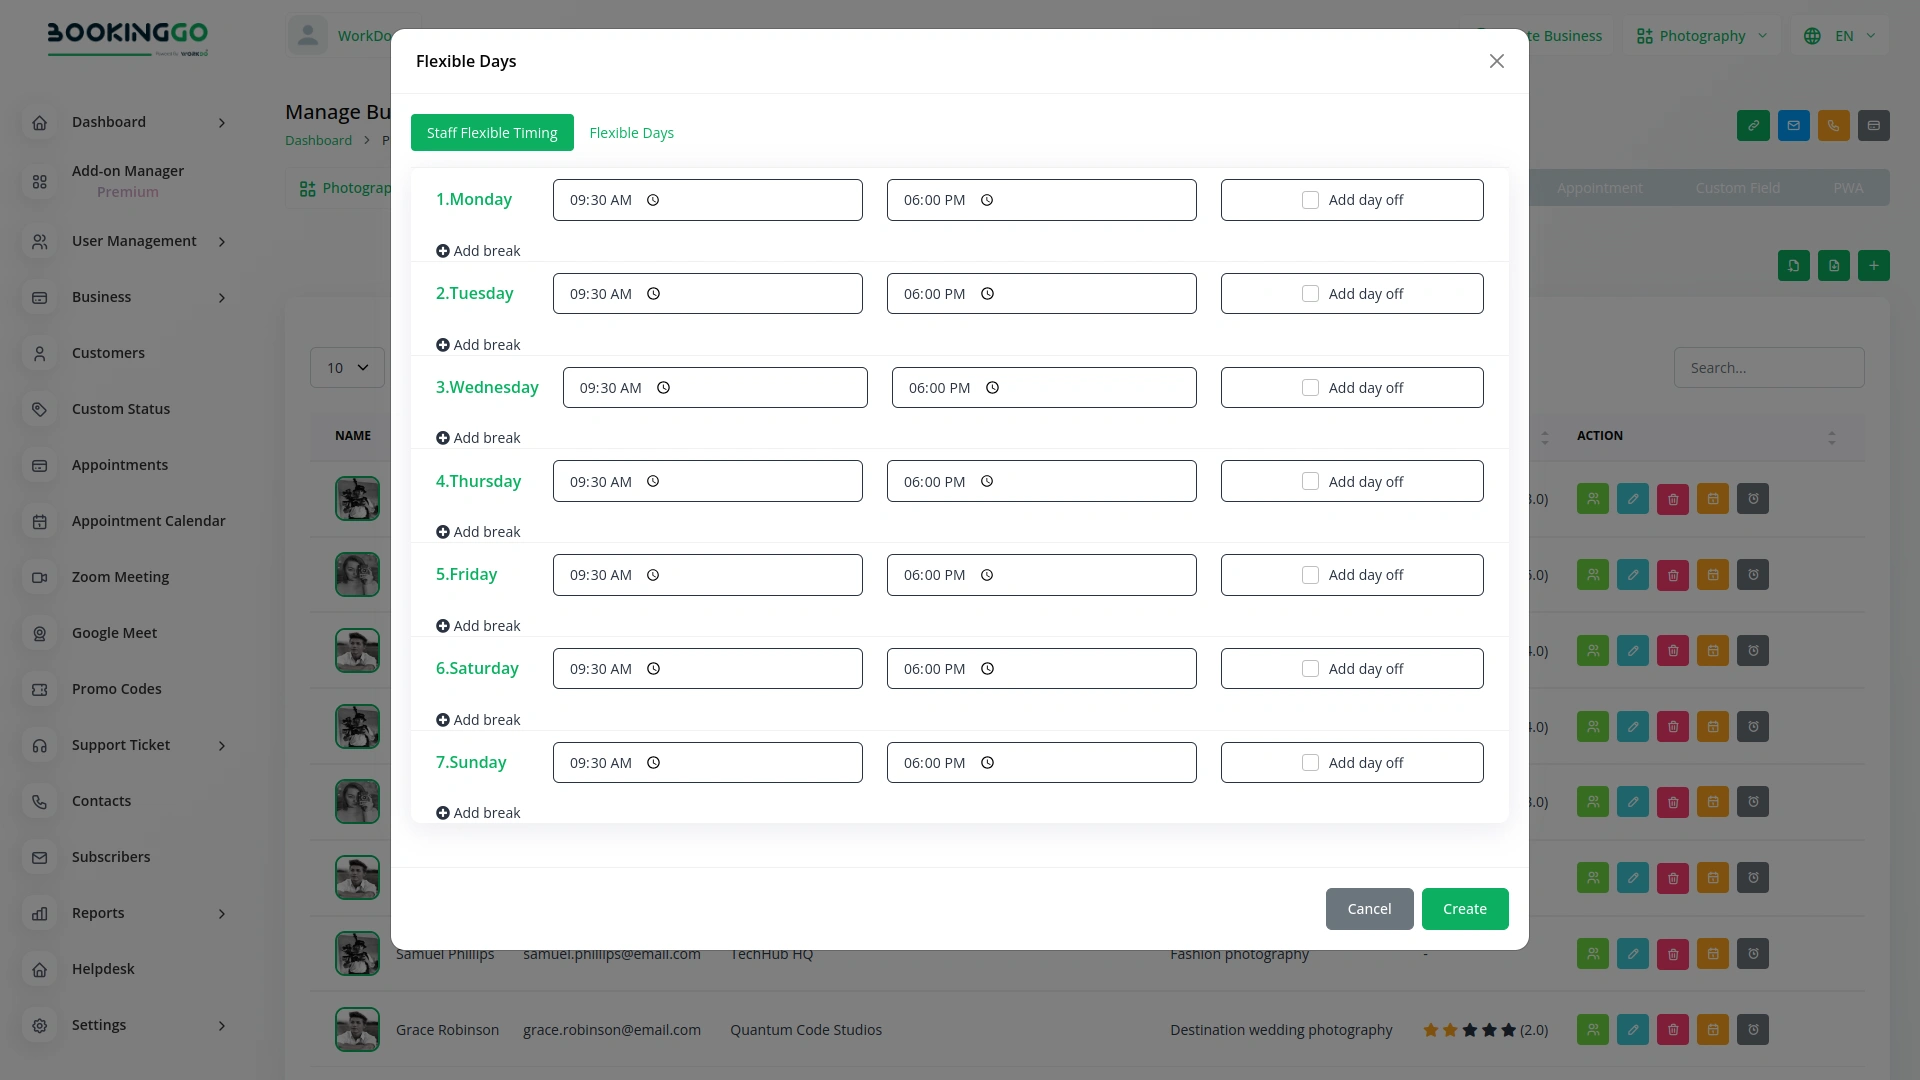Click the green plus icon to add staff
1920x1080 pixels.
click(1874, 265)
